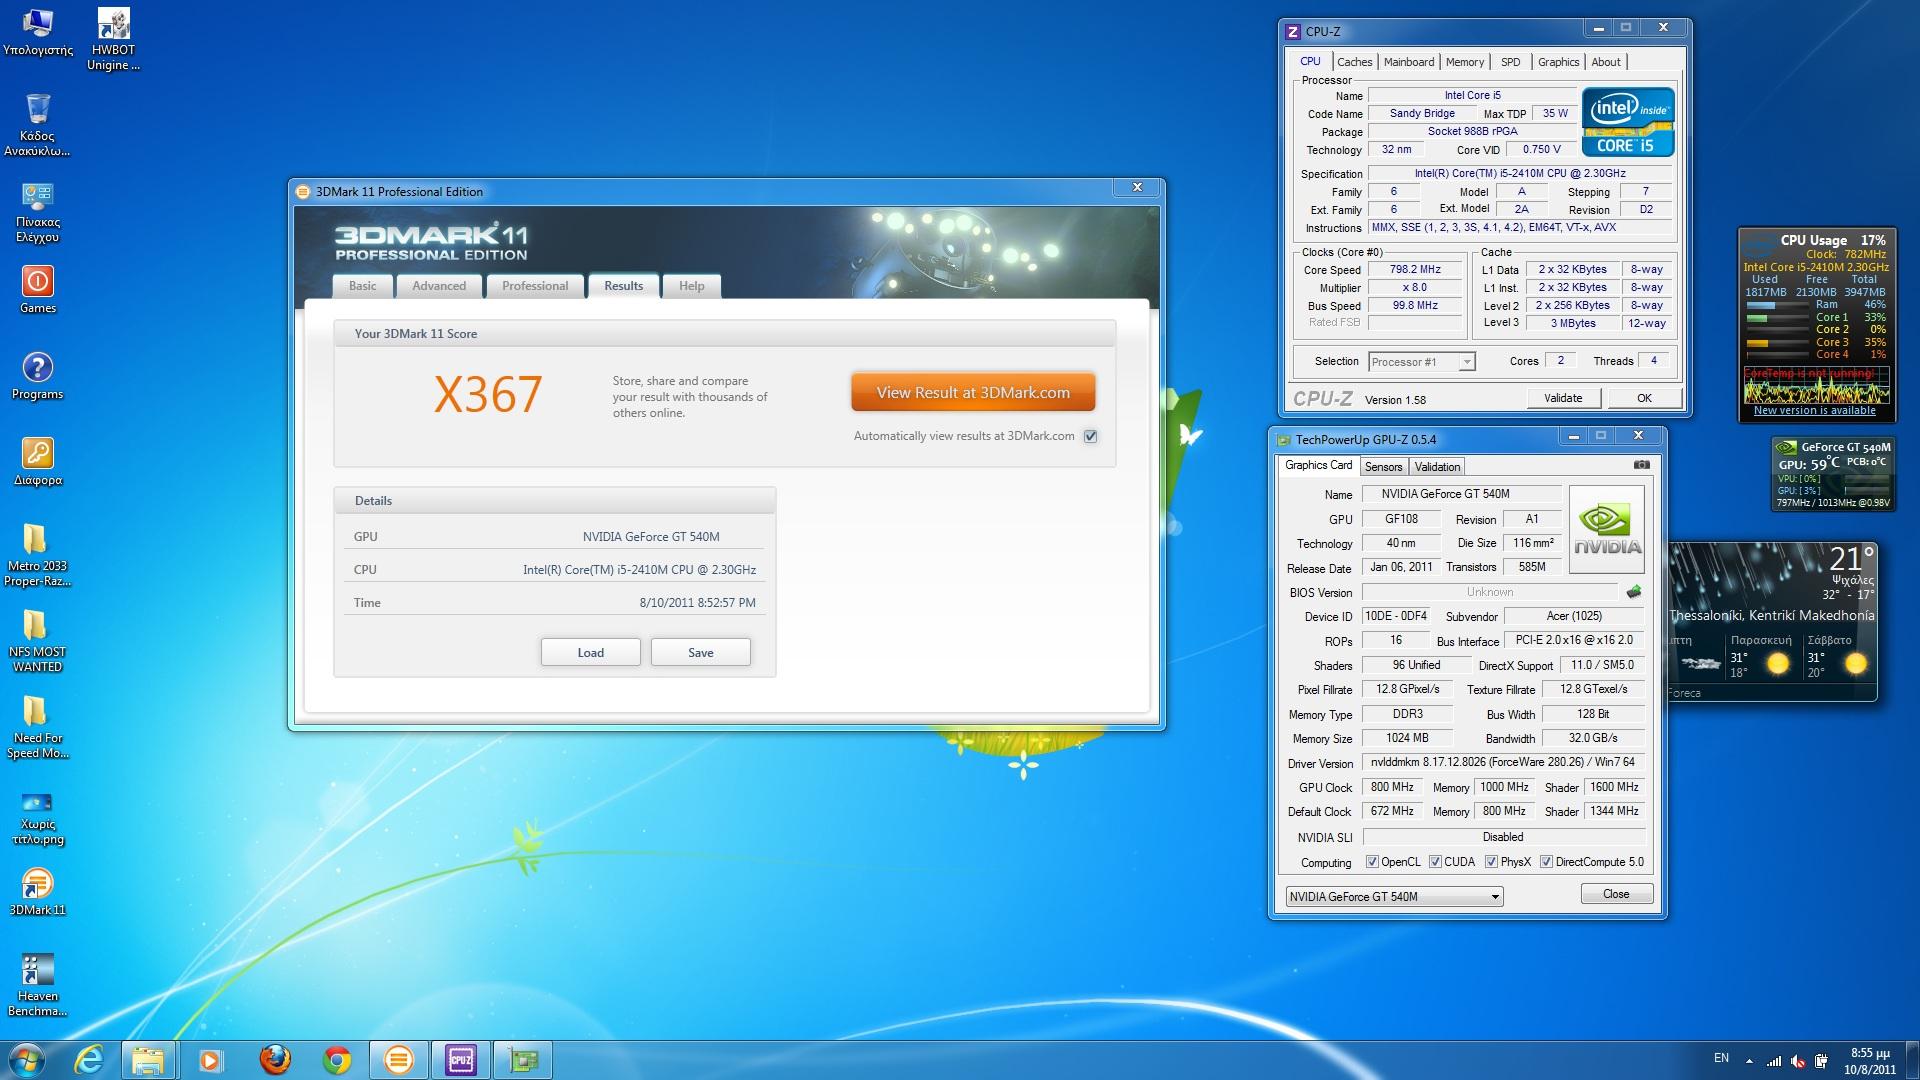Screen dimensions: 1920x1080
Task: Toggle DirectCompute 5.0 checkbox in GPU-Z
Action: click(1546, 862)
